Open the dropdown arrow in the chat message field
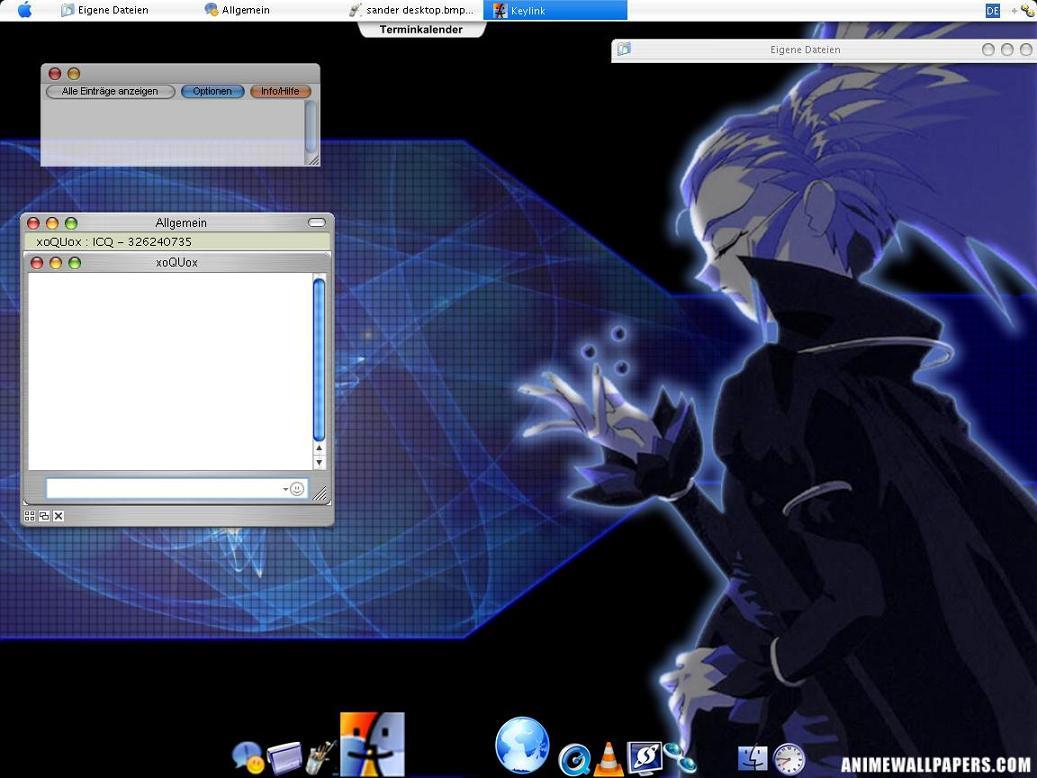The width and height of the screenshot is (1037, 778). [285, 490]
